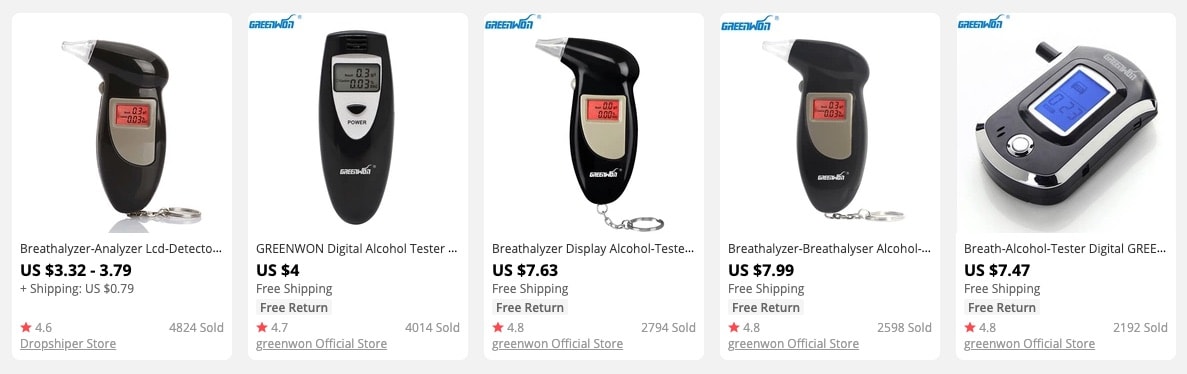This screenshot has width=1187, height=374.
Task: Click the Greenwon logo above the $4 tester
Action: tap(275, 22)
